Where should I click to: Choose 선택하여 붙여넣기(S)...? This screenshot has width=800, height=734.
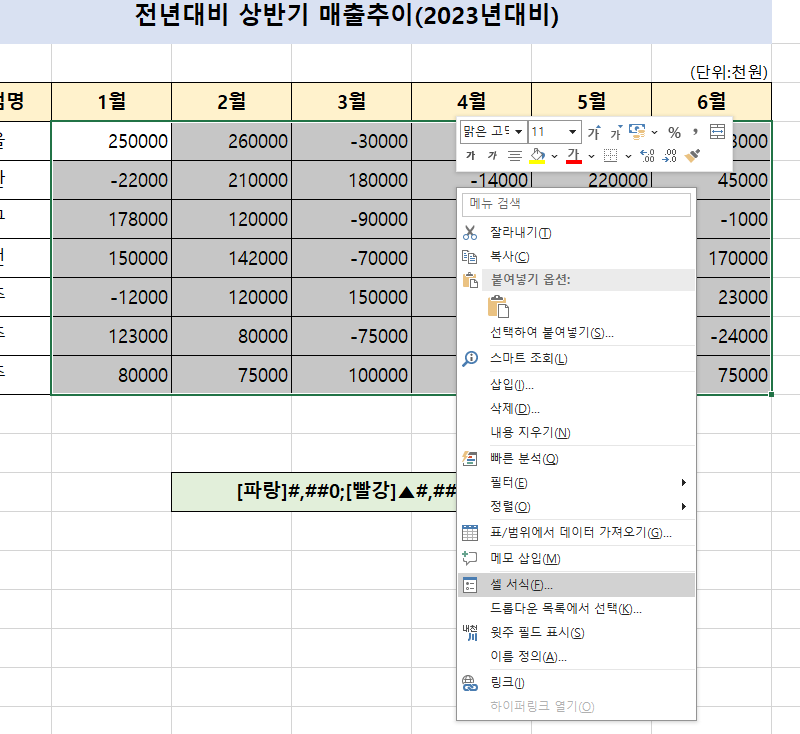click(x=577, y=333)
